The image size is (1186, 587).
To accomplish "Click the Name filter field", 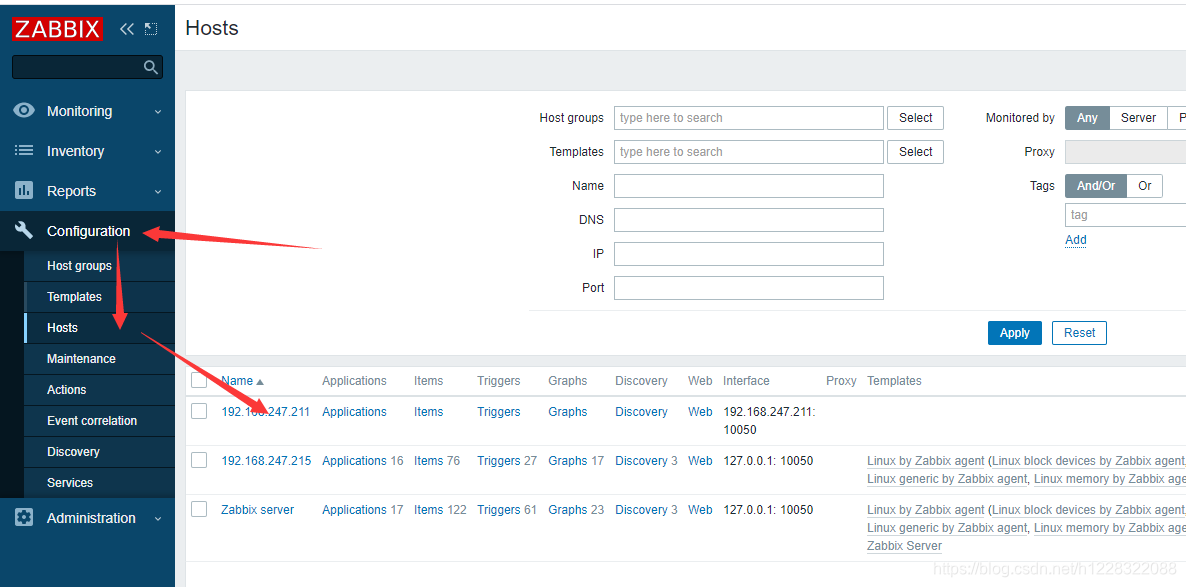I will (749, 185).
